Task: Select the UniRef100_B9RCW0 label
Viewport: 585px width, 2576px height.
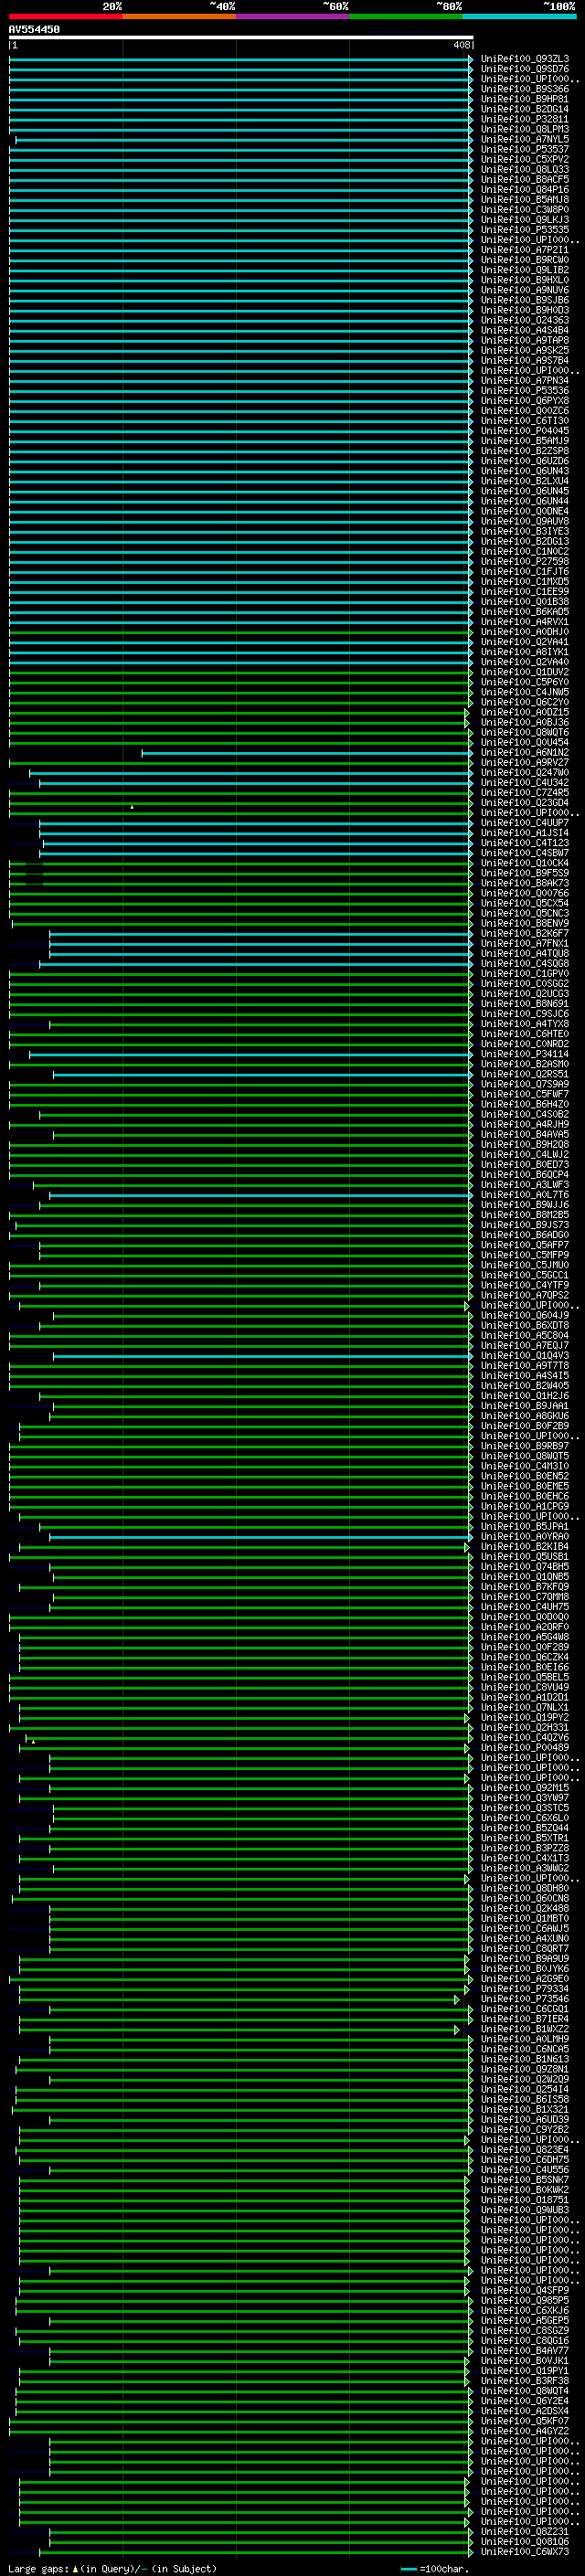Action: click(x=524, y=260)
